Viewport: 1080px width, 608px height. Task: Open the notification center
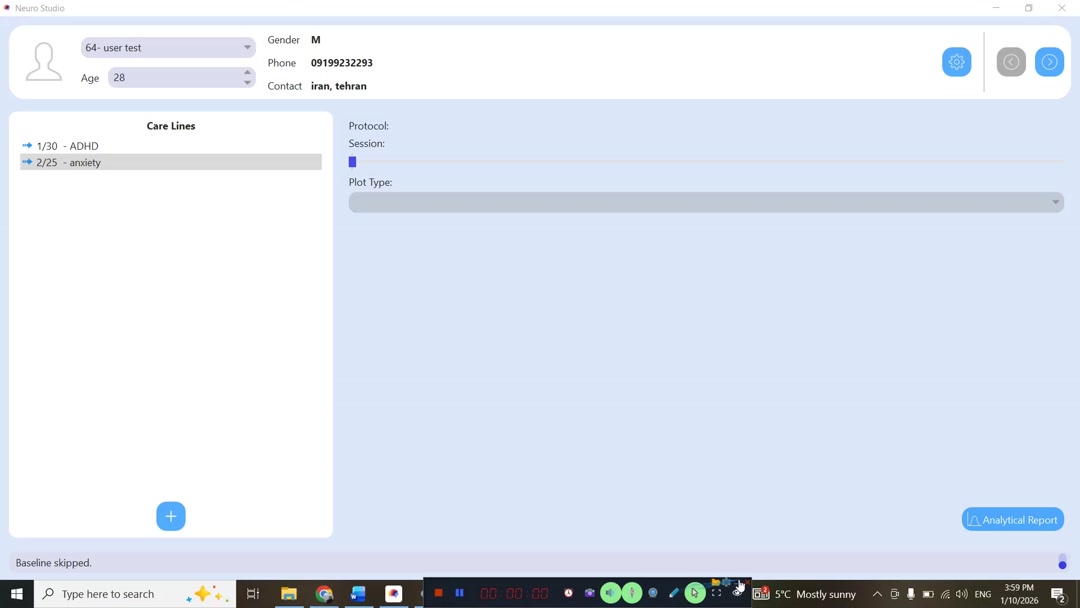click(1059, 594)
